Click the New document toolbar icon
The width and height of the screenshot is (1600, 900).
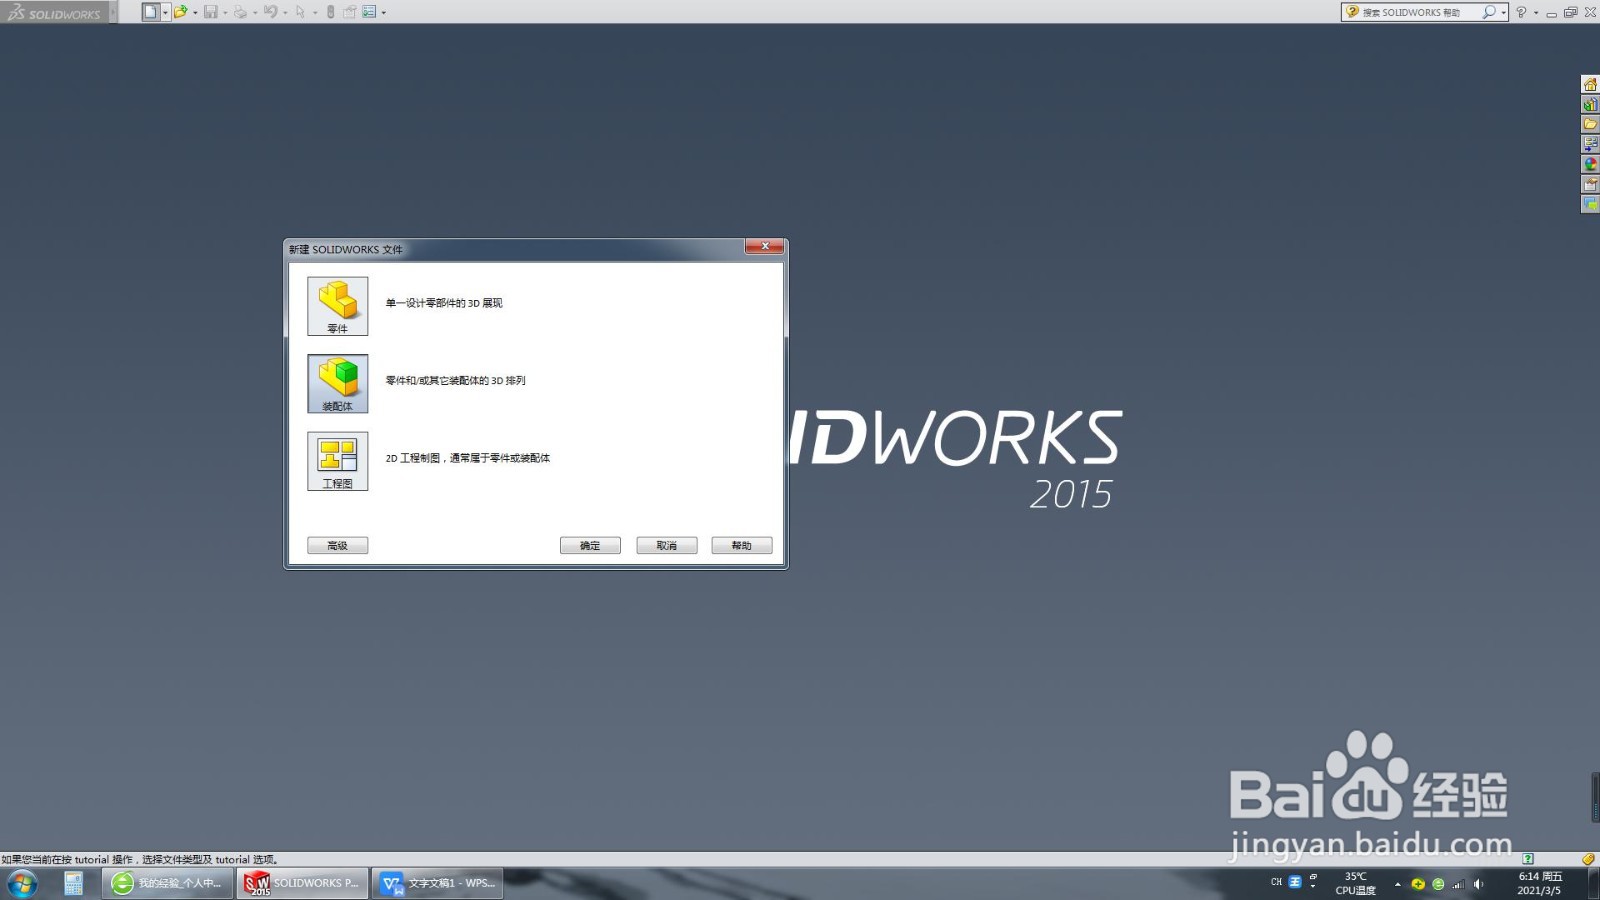pyautogui.click(x=151, y=12)
